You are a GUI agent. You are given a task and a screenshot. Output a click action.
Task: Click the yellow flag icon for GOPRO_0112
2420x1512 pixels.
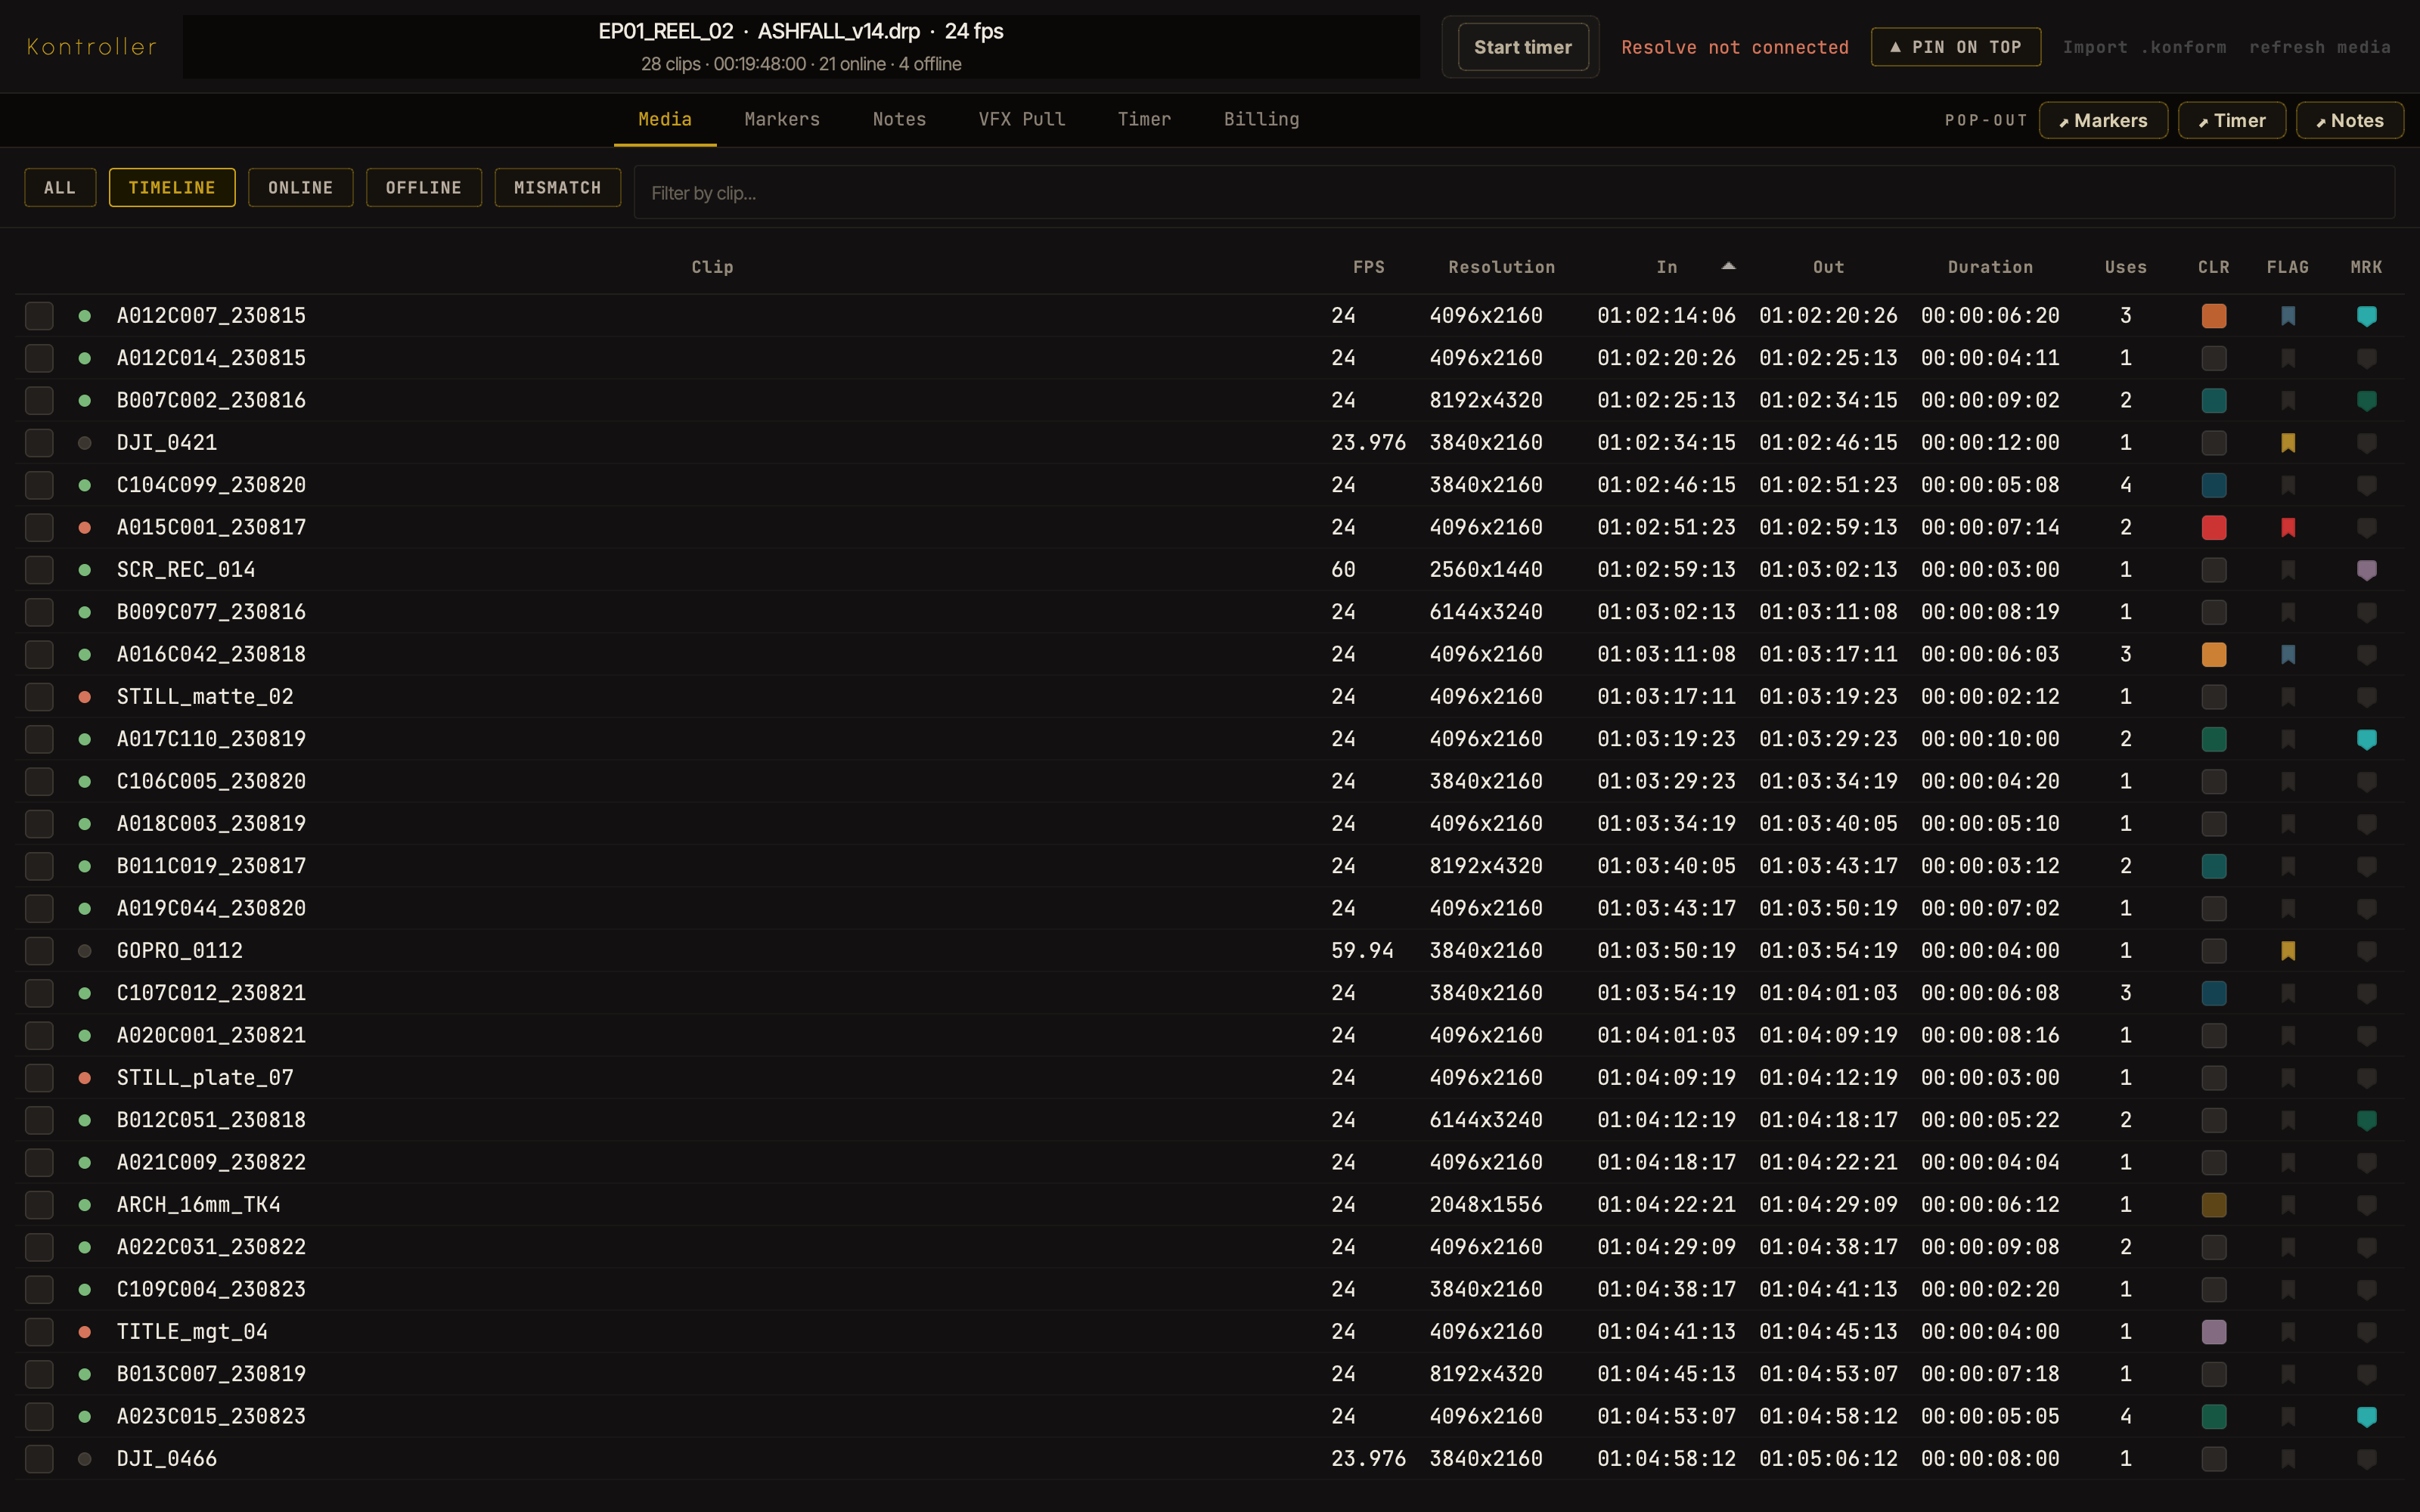coord(2288,951)
